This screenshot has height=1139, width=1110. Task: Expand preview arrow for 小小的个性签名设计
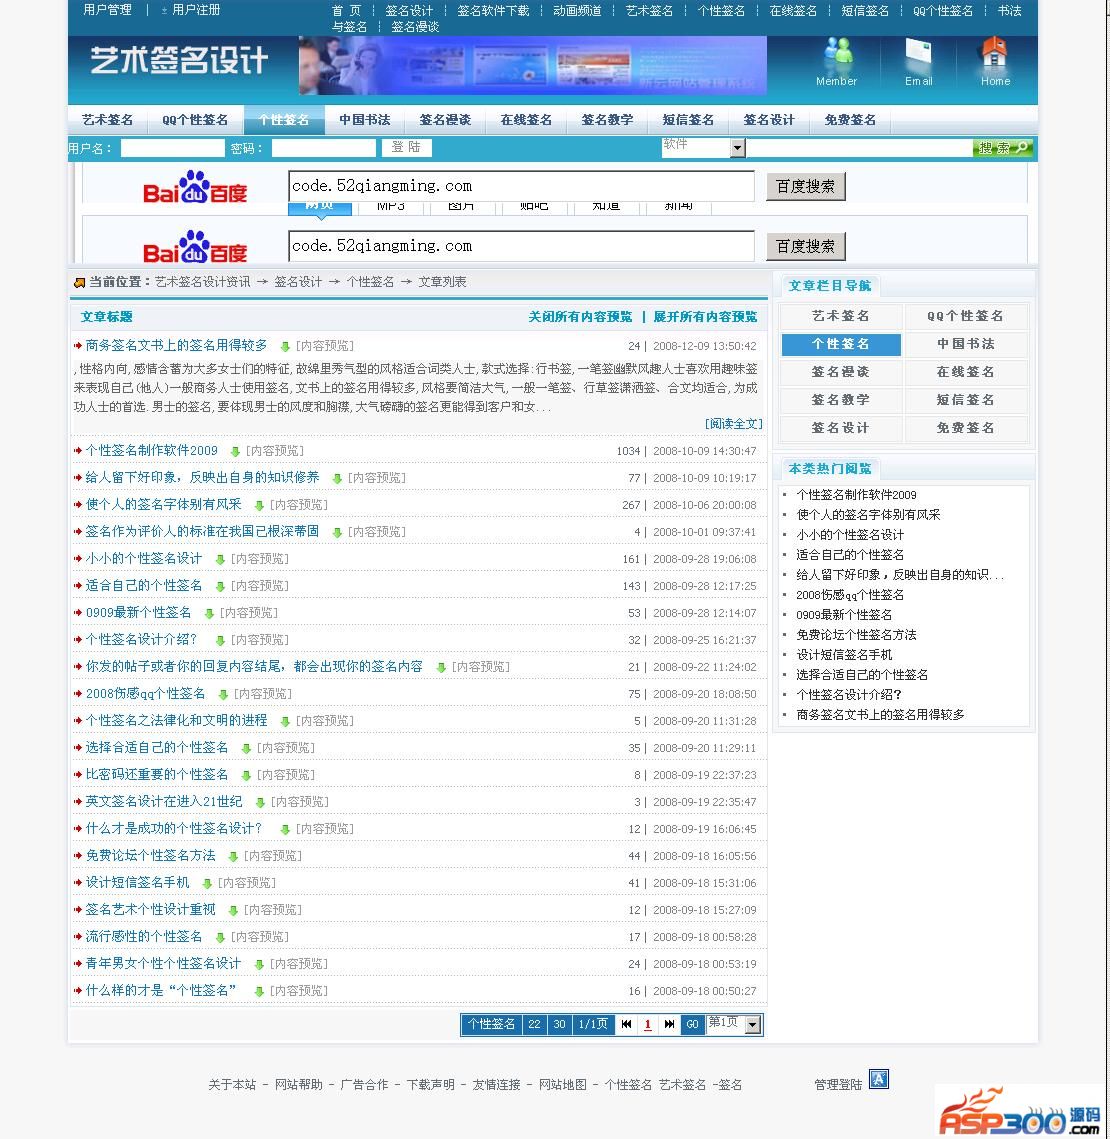click(x=220, y=559)
